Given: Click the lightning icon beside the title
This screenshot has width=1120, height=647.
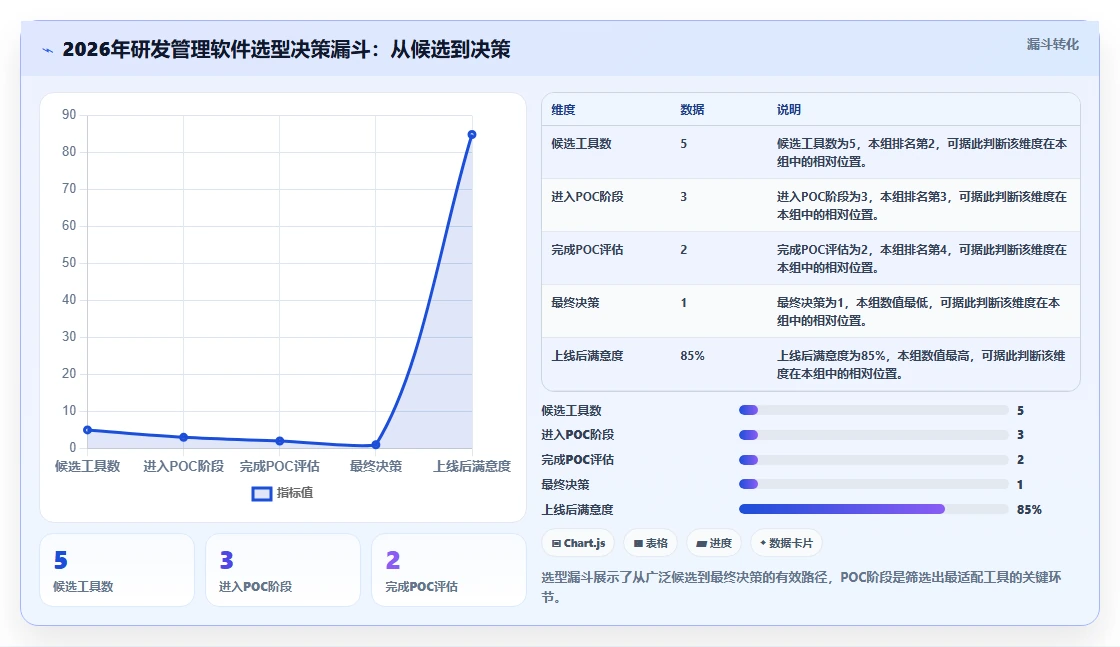Looking at the screenshot, I should 48,50.
